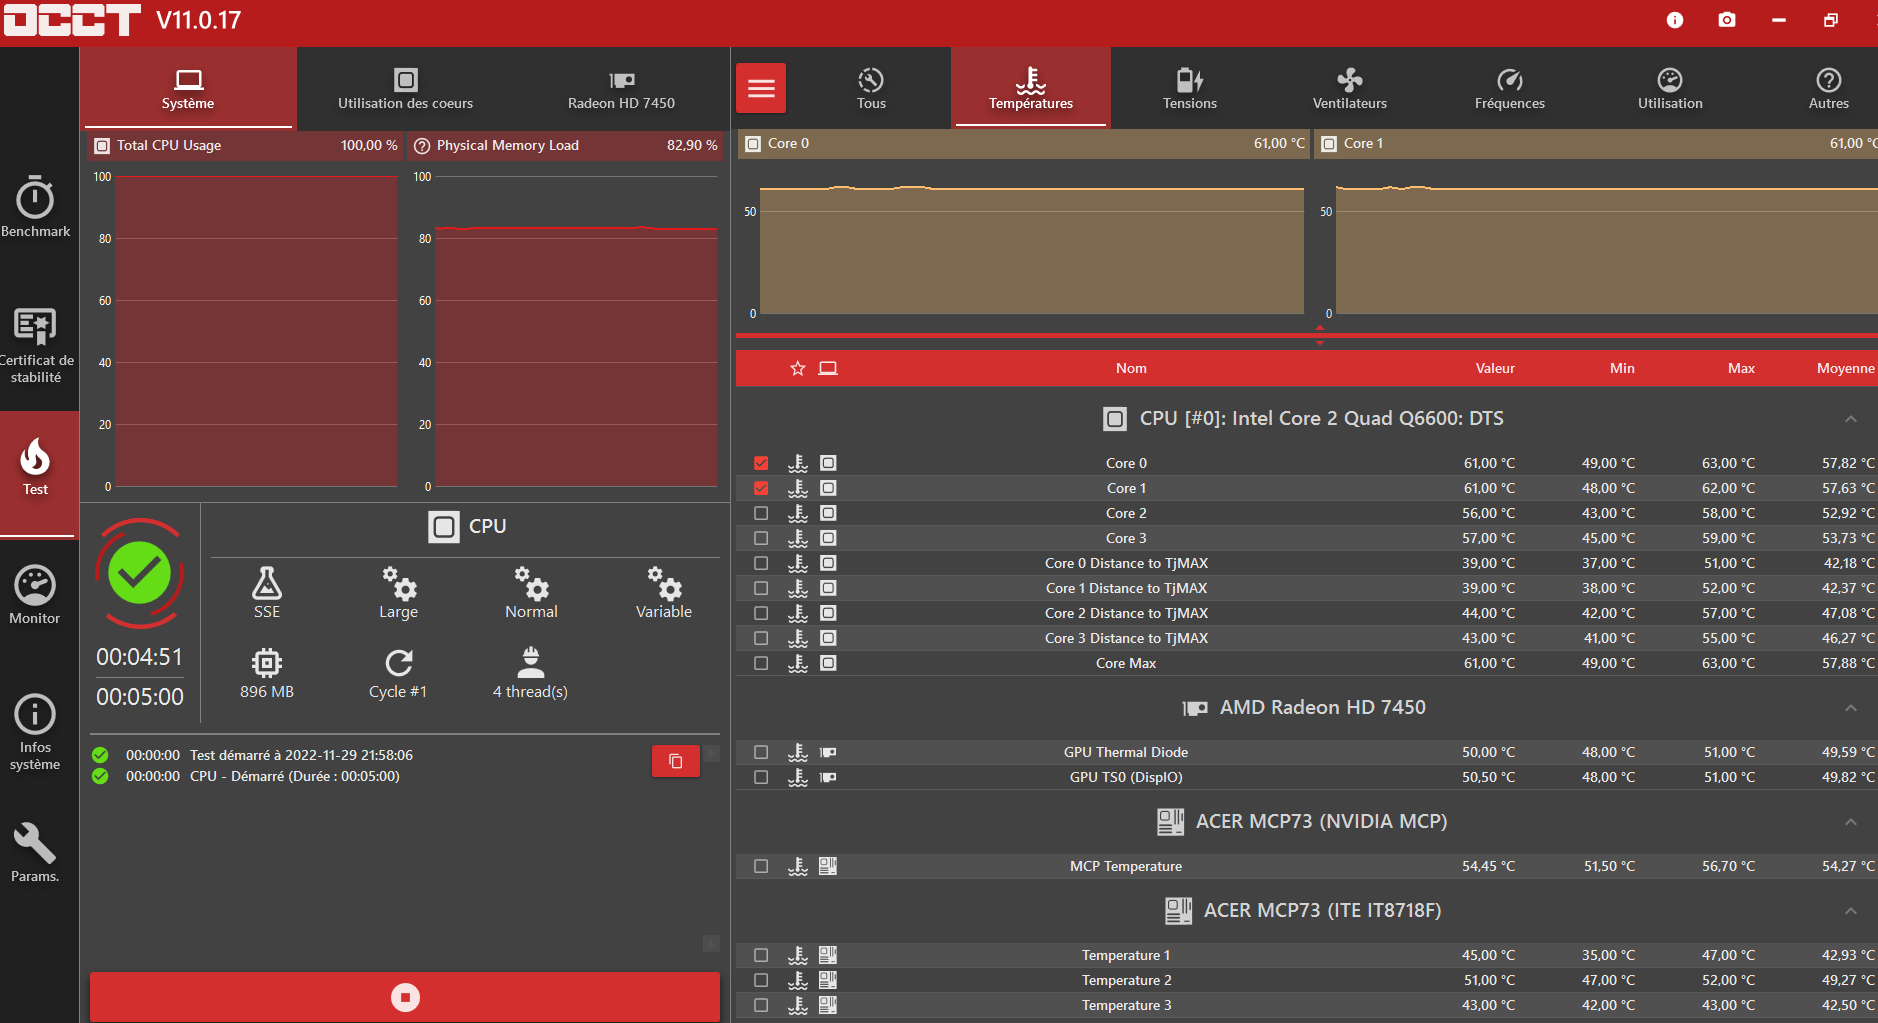The width and height of the screenshot is (1878, 1023).
Task: Click thermometer icon on Temperature 2 row
Action: (x=798, y=980)
